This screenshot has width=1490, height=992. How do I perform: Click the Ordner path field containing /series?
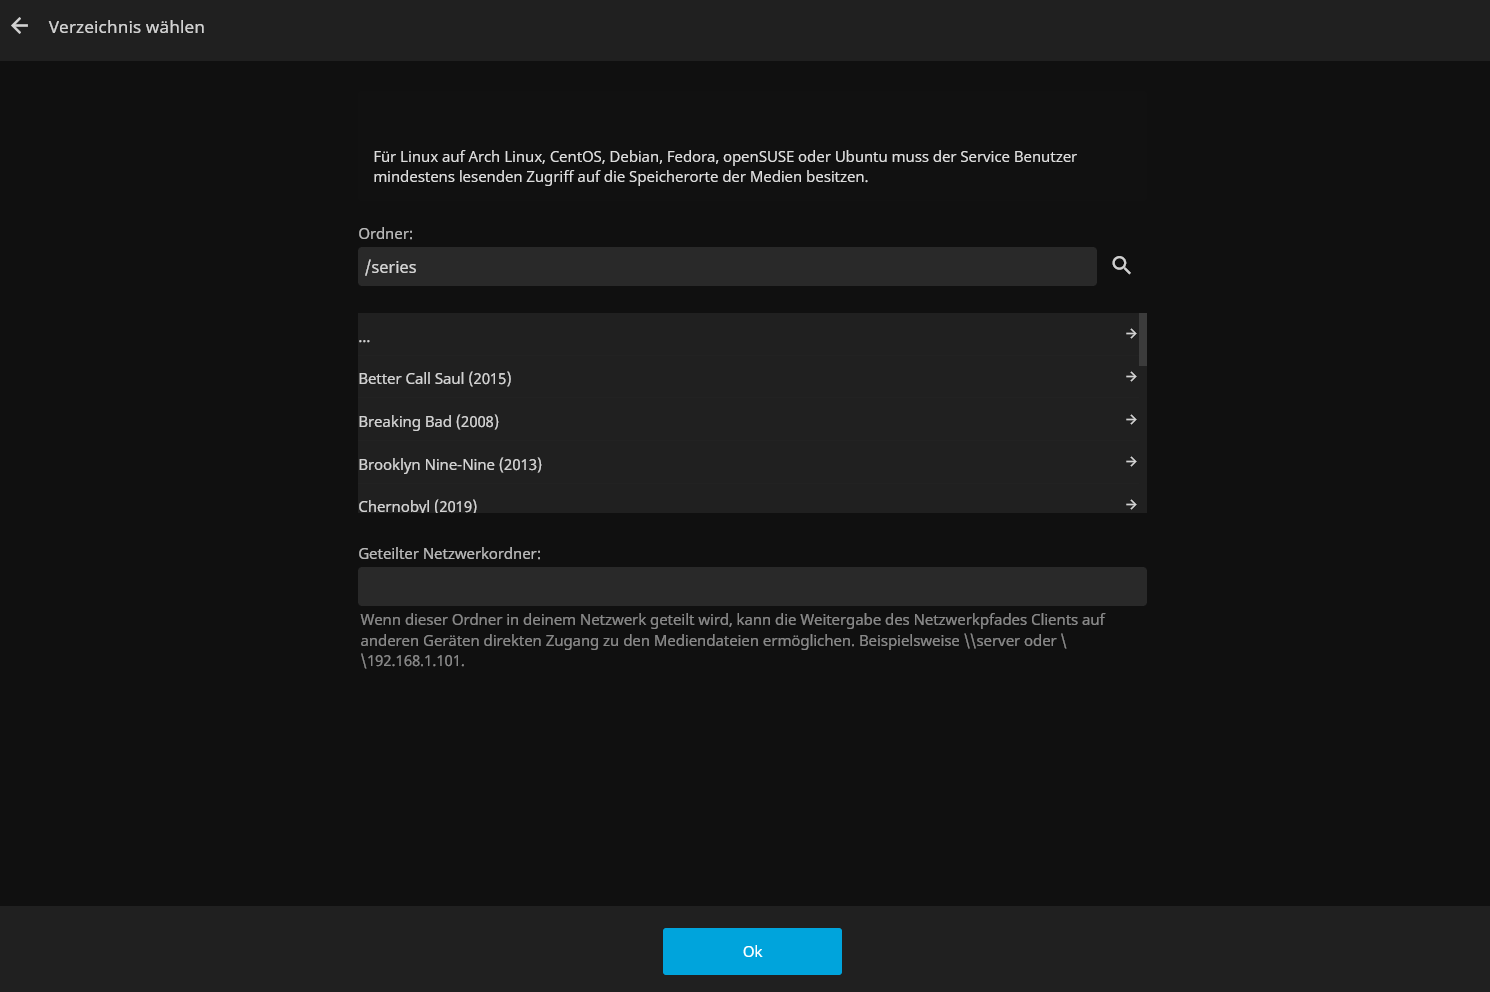point(727,267)
